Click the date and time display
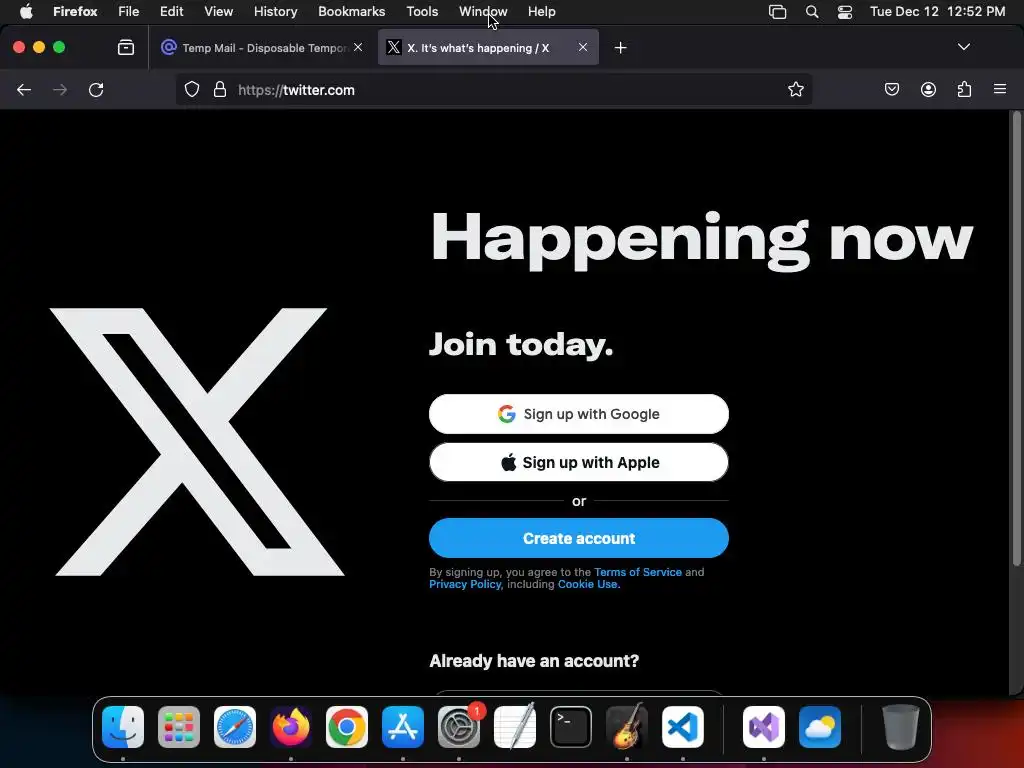Screen dimensions: 1024x768 937,12
